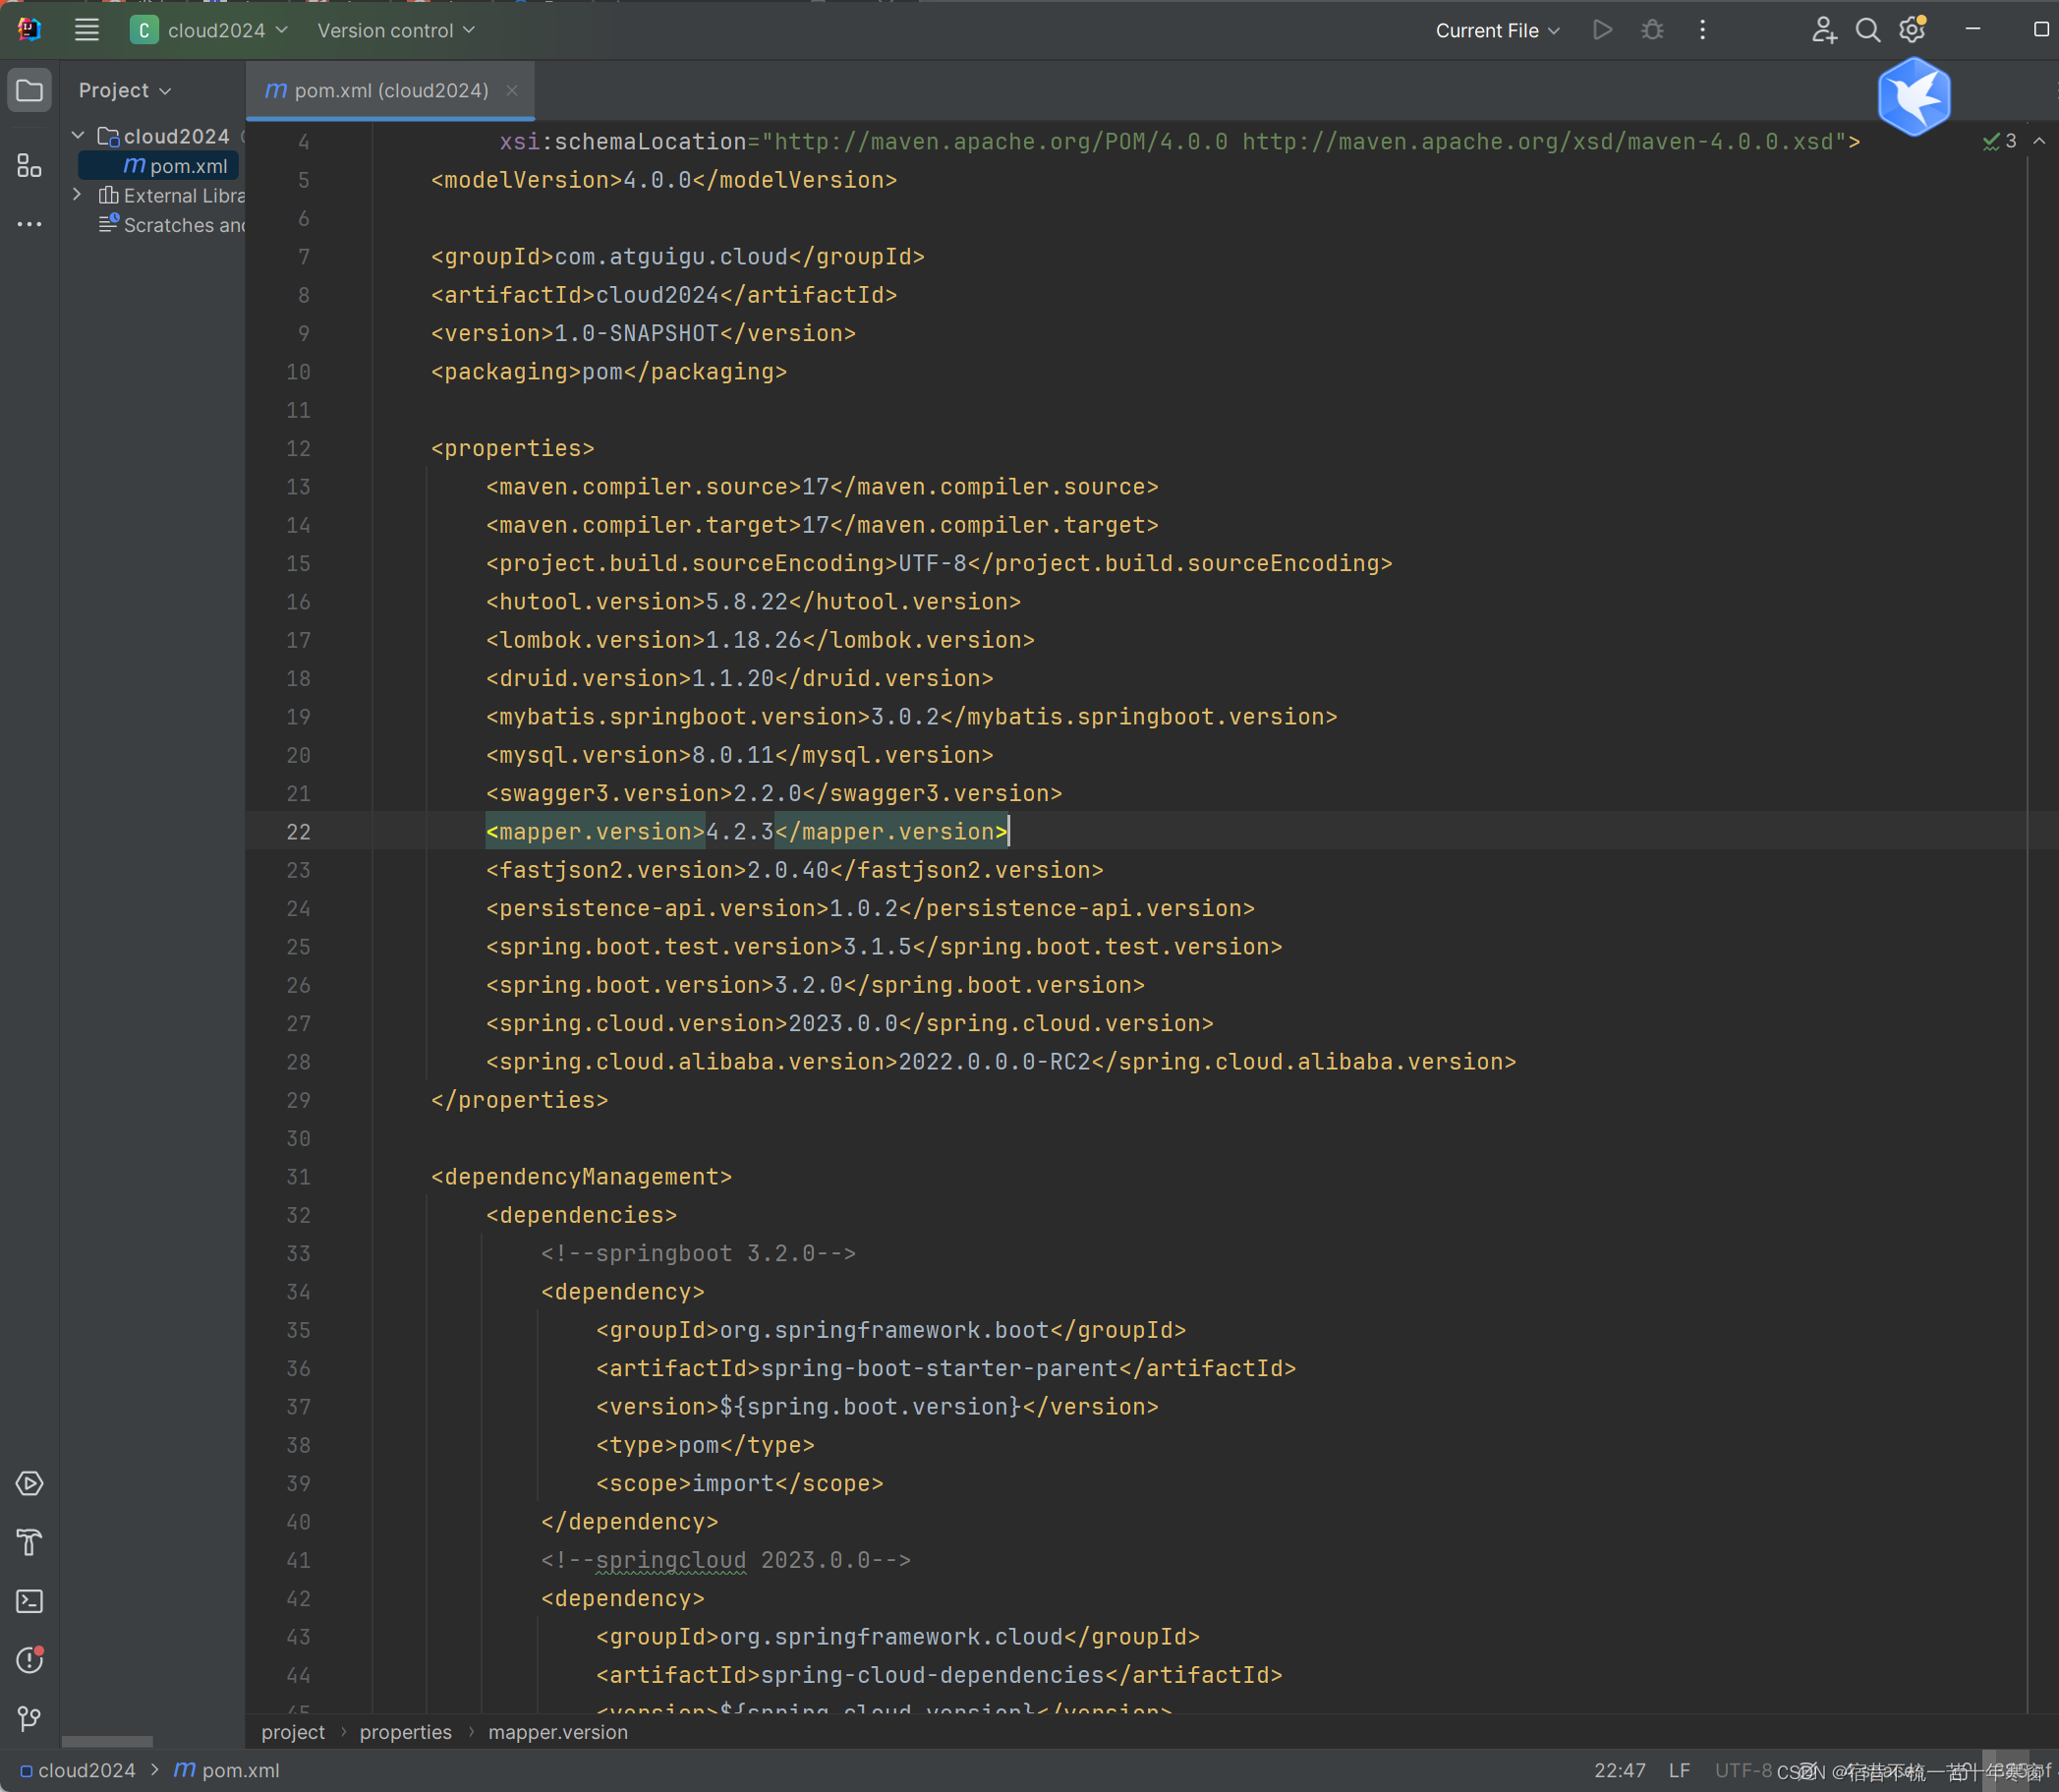Screen dimensions: 2059x1792
Task: Open the Problems tool window
Action: pyautogui.click(x=29, y=1660)
